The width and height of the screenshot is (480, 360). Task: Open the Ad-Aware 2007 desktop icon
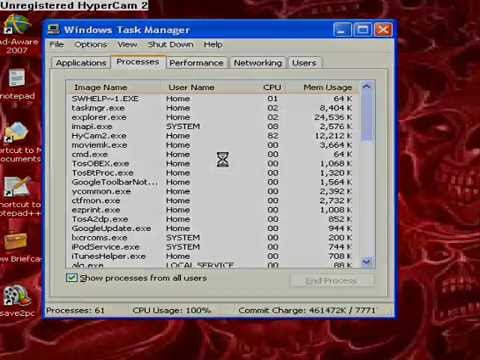click(x=17, y=34)
